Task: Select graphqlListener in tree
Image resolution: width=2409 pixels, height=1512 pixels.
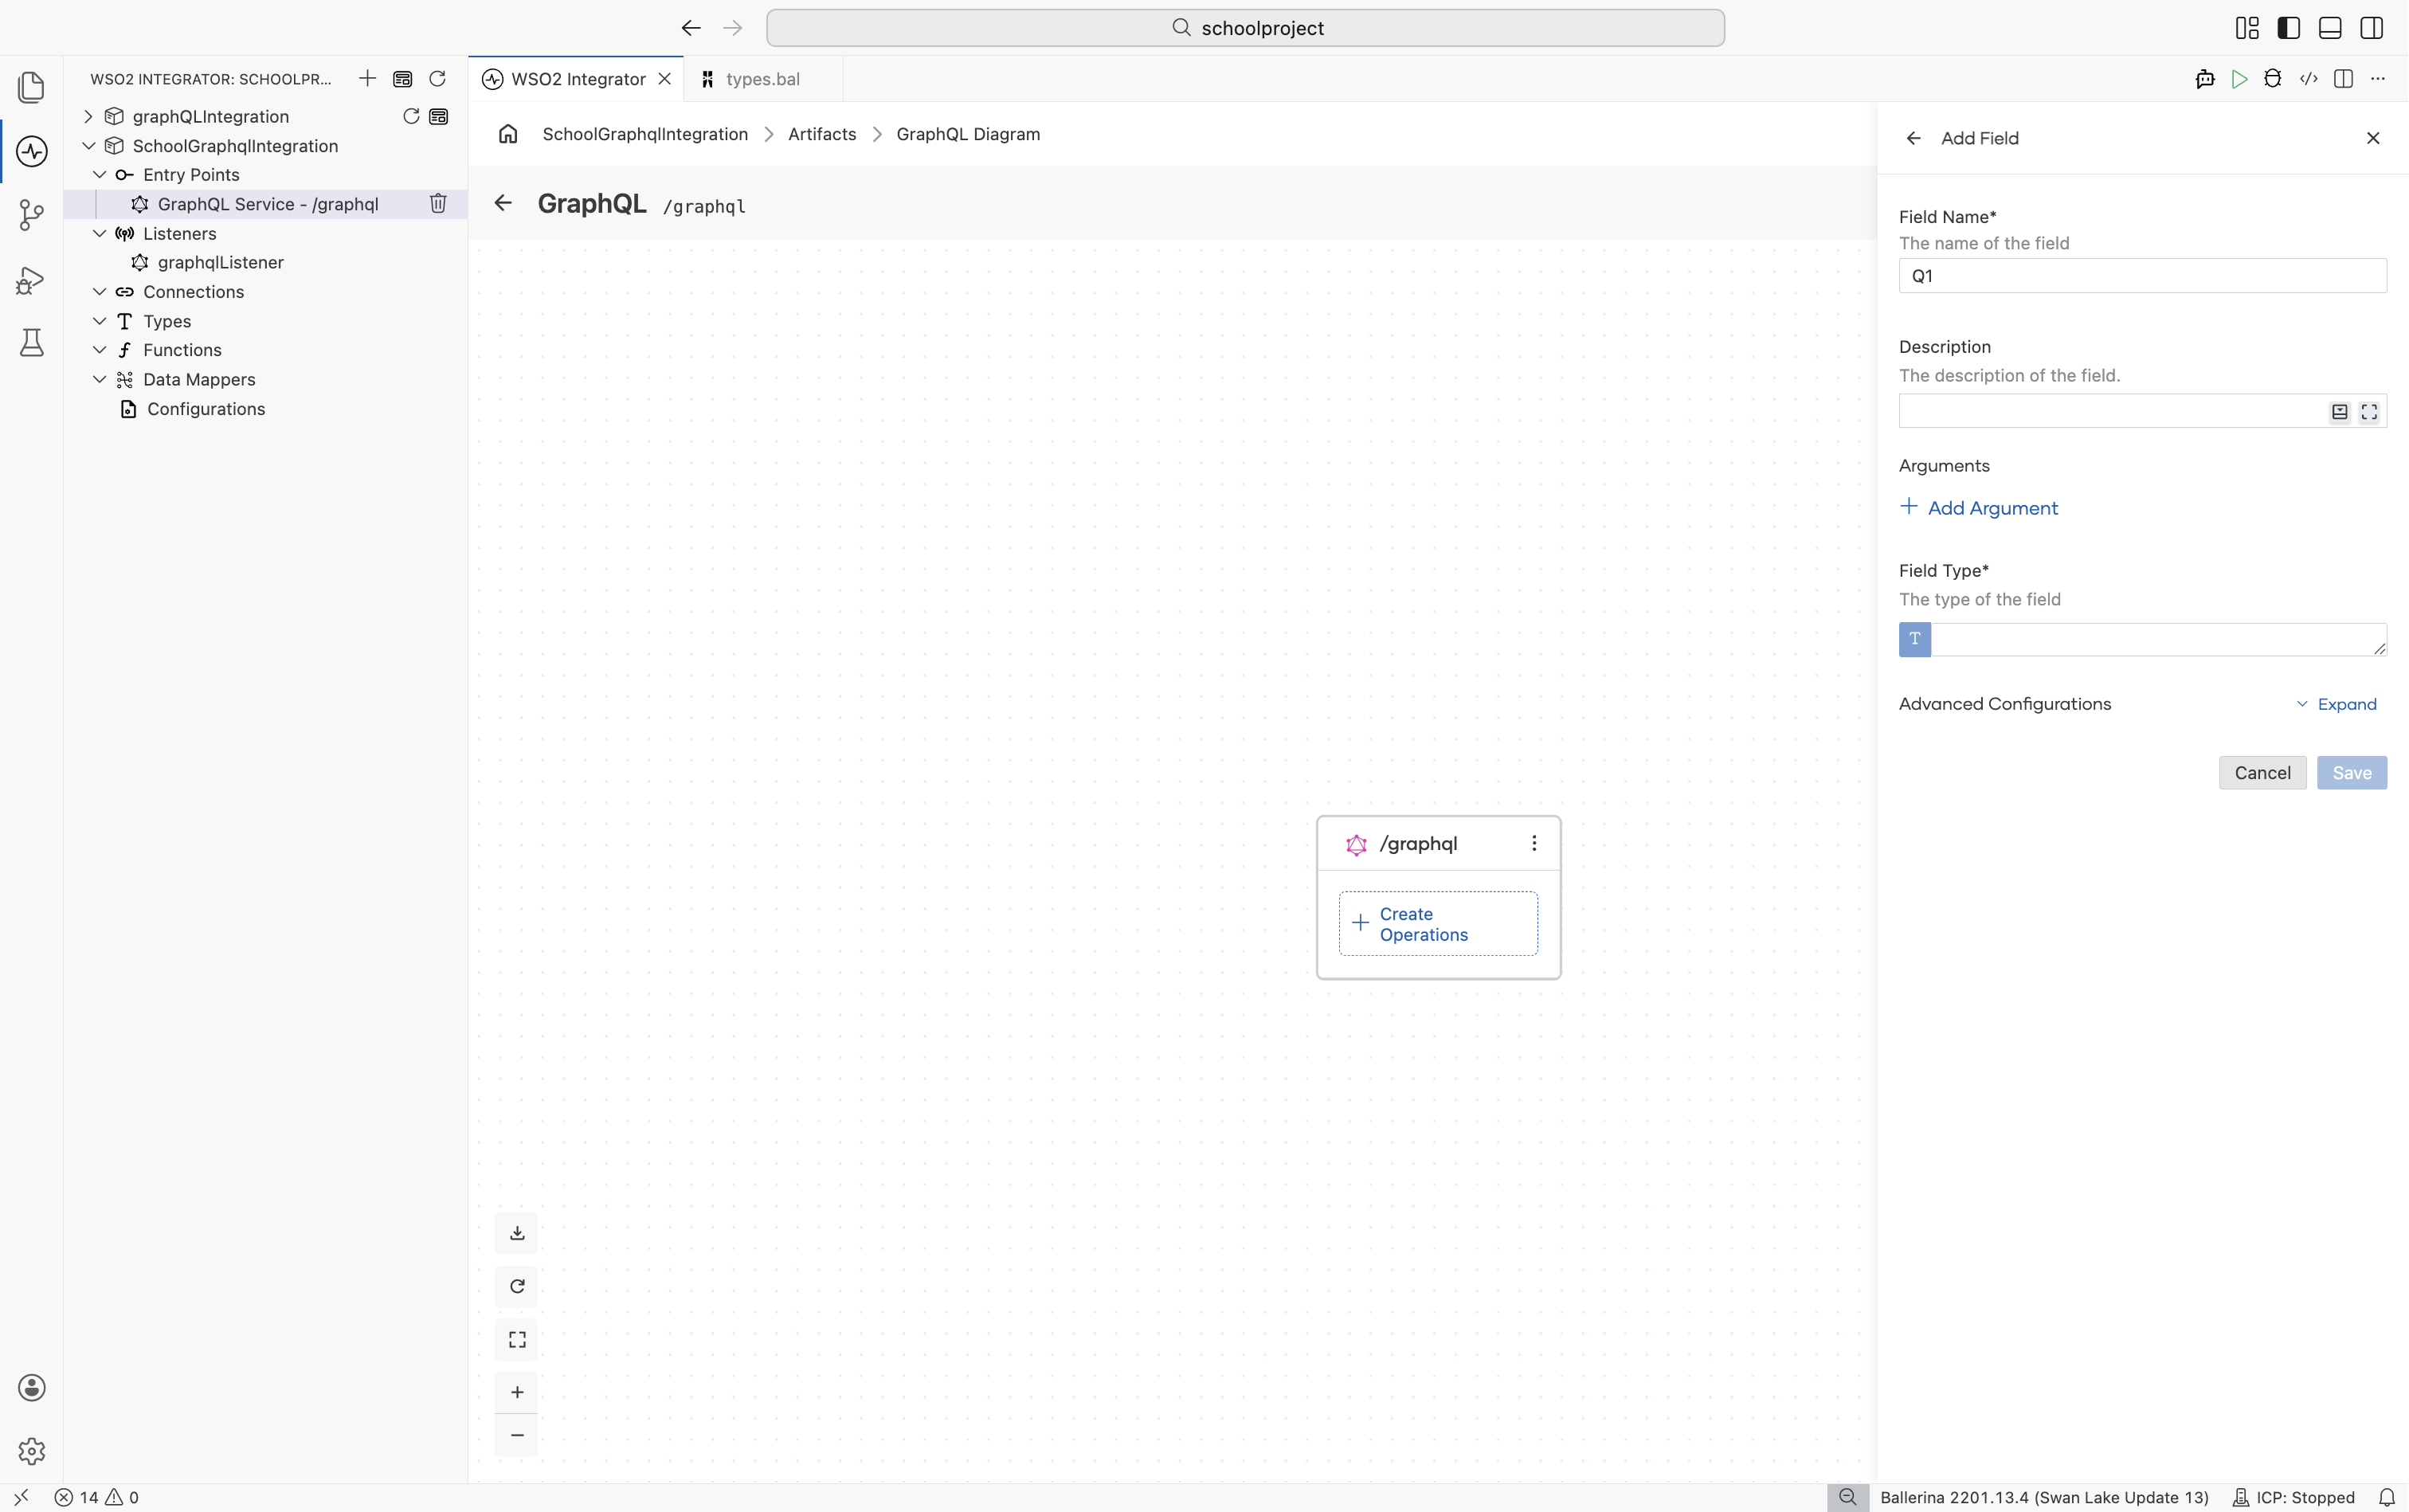Action: [x=220, y=262]
